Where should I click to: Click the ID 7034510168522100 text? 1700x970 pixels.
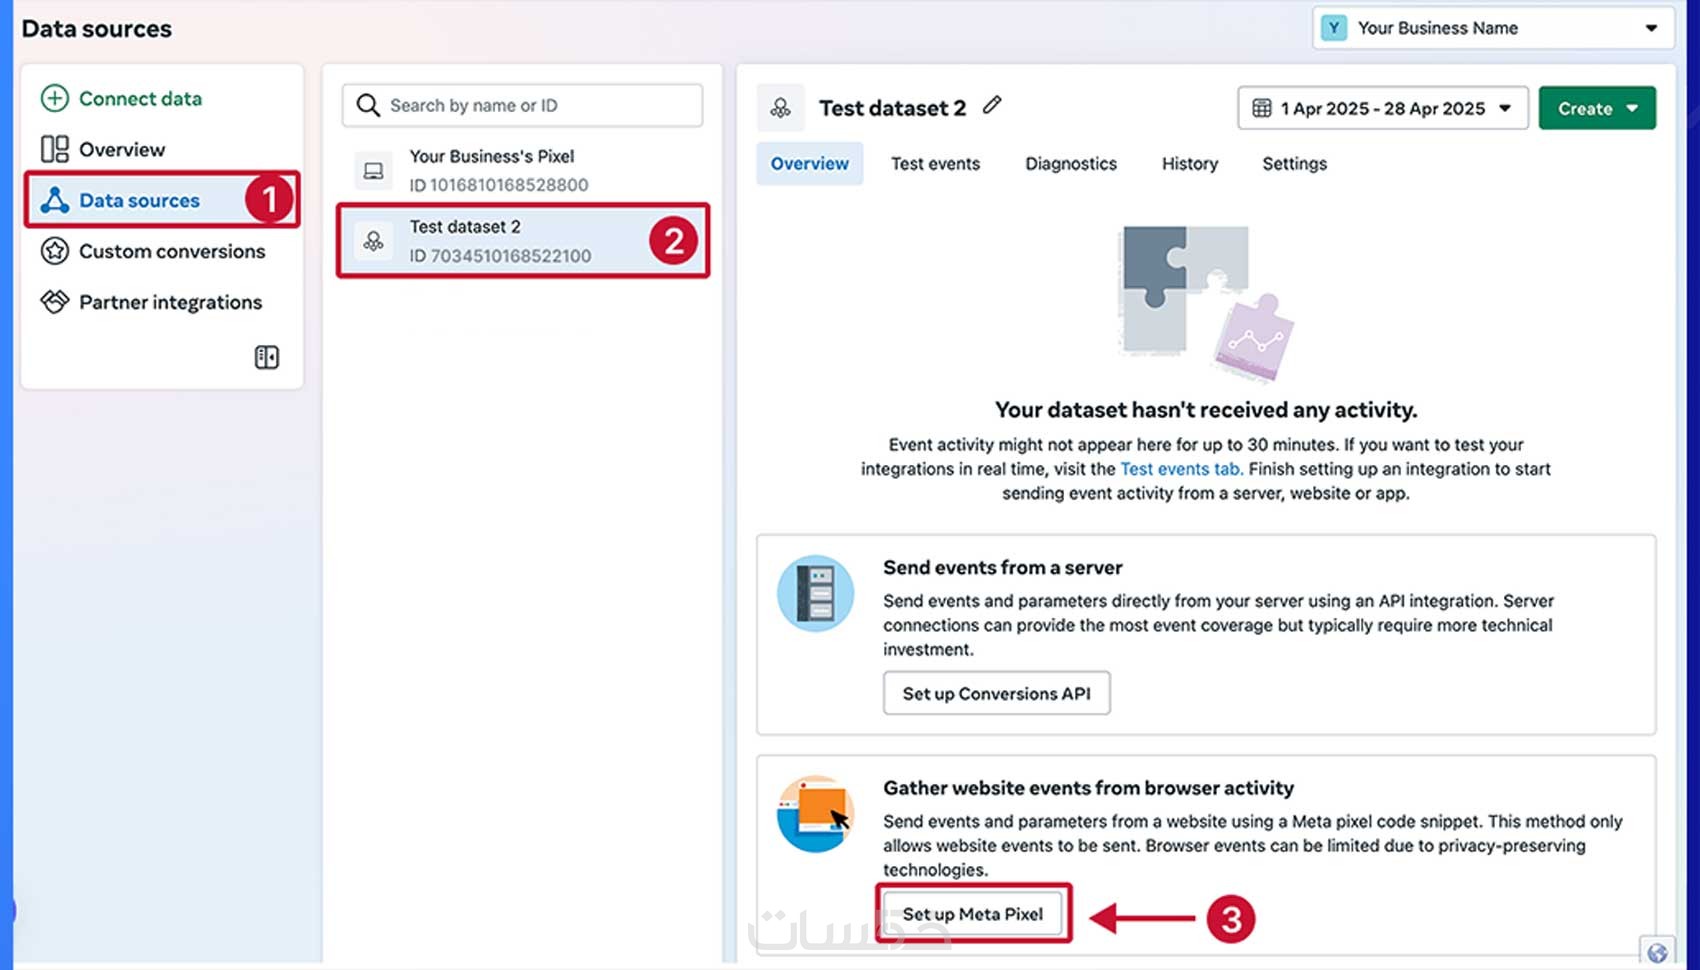click(500, 256)
